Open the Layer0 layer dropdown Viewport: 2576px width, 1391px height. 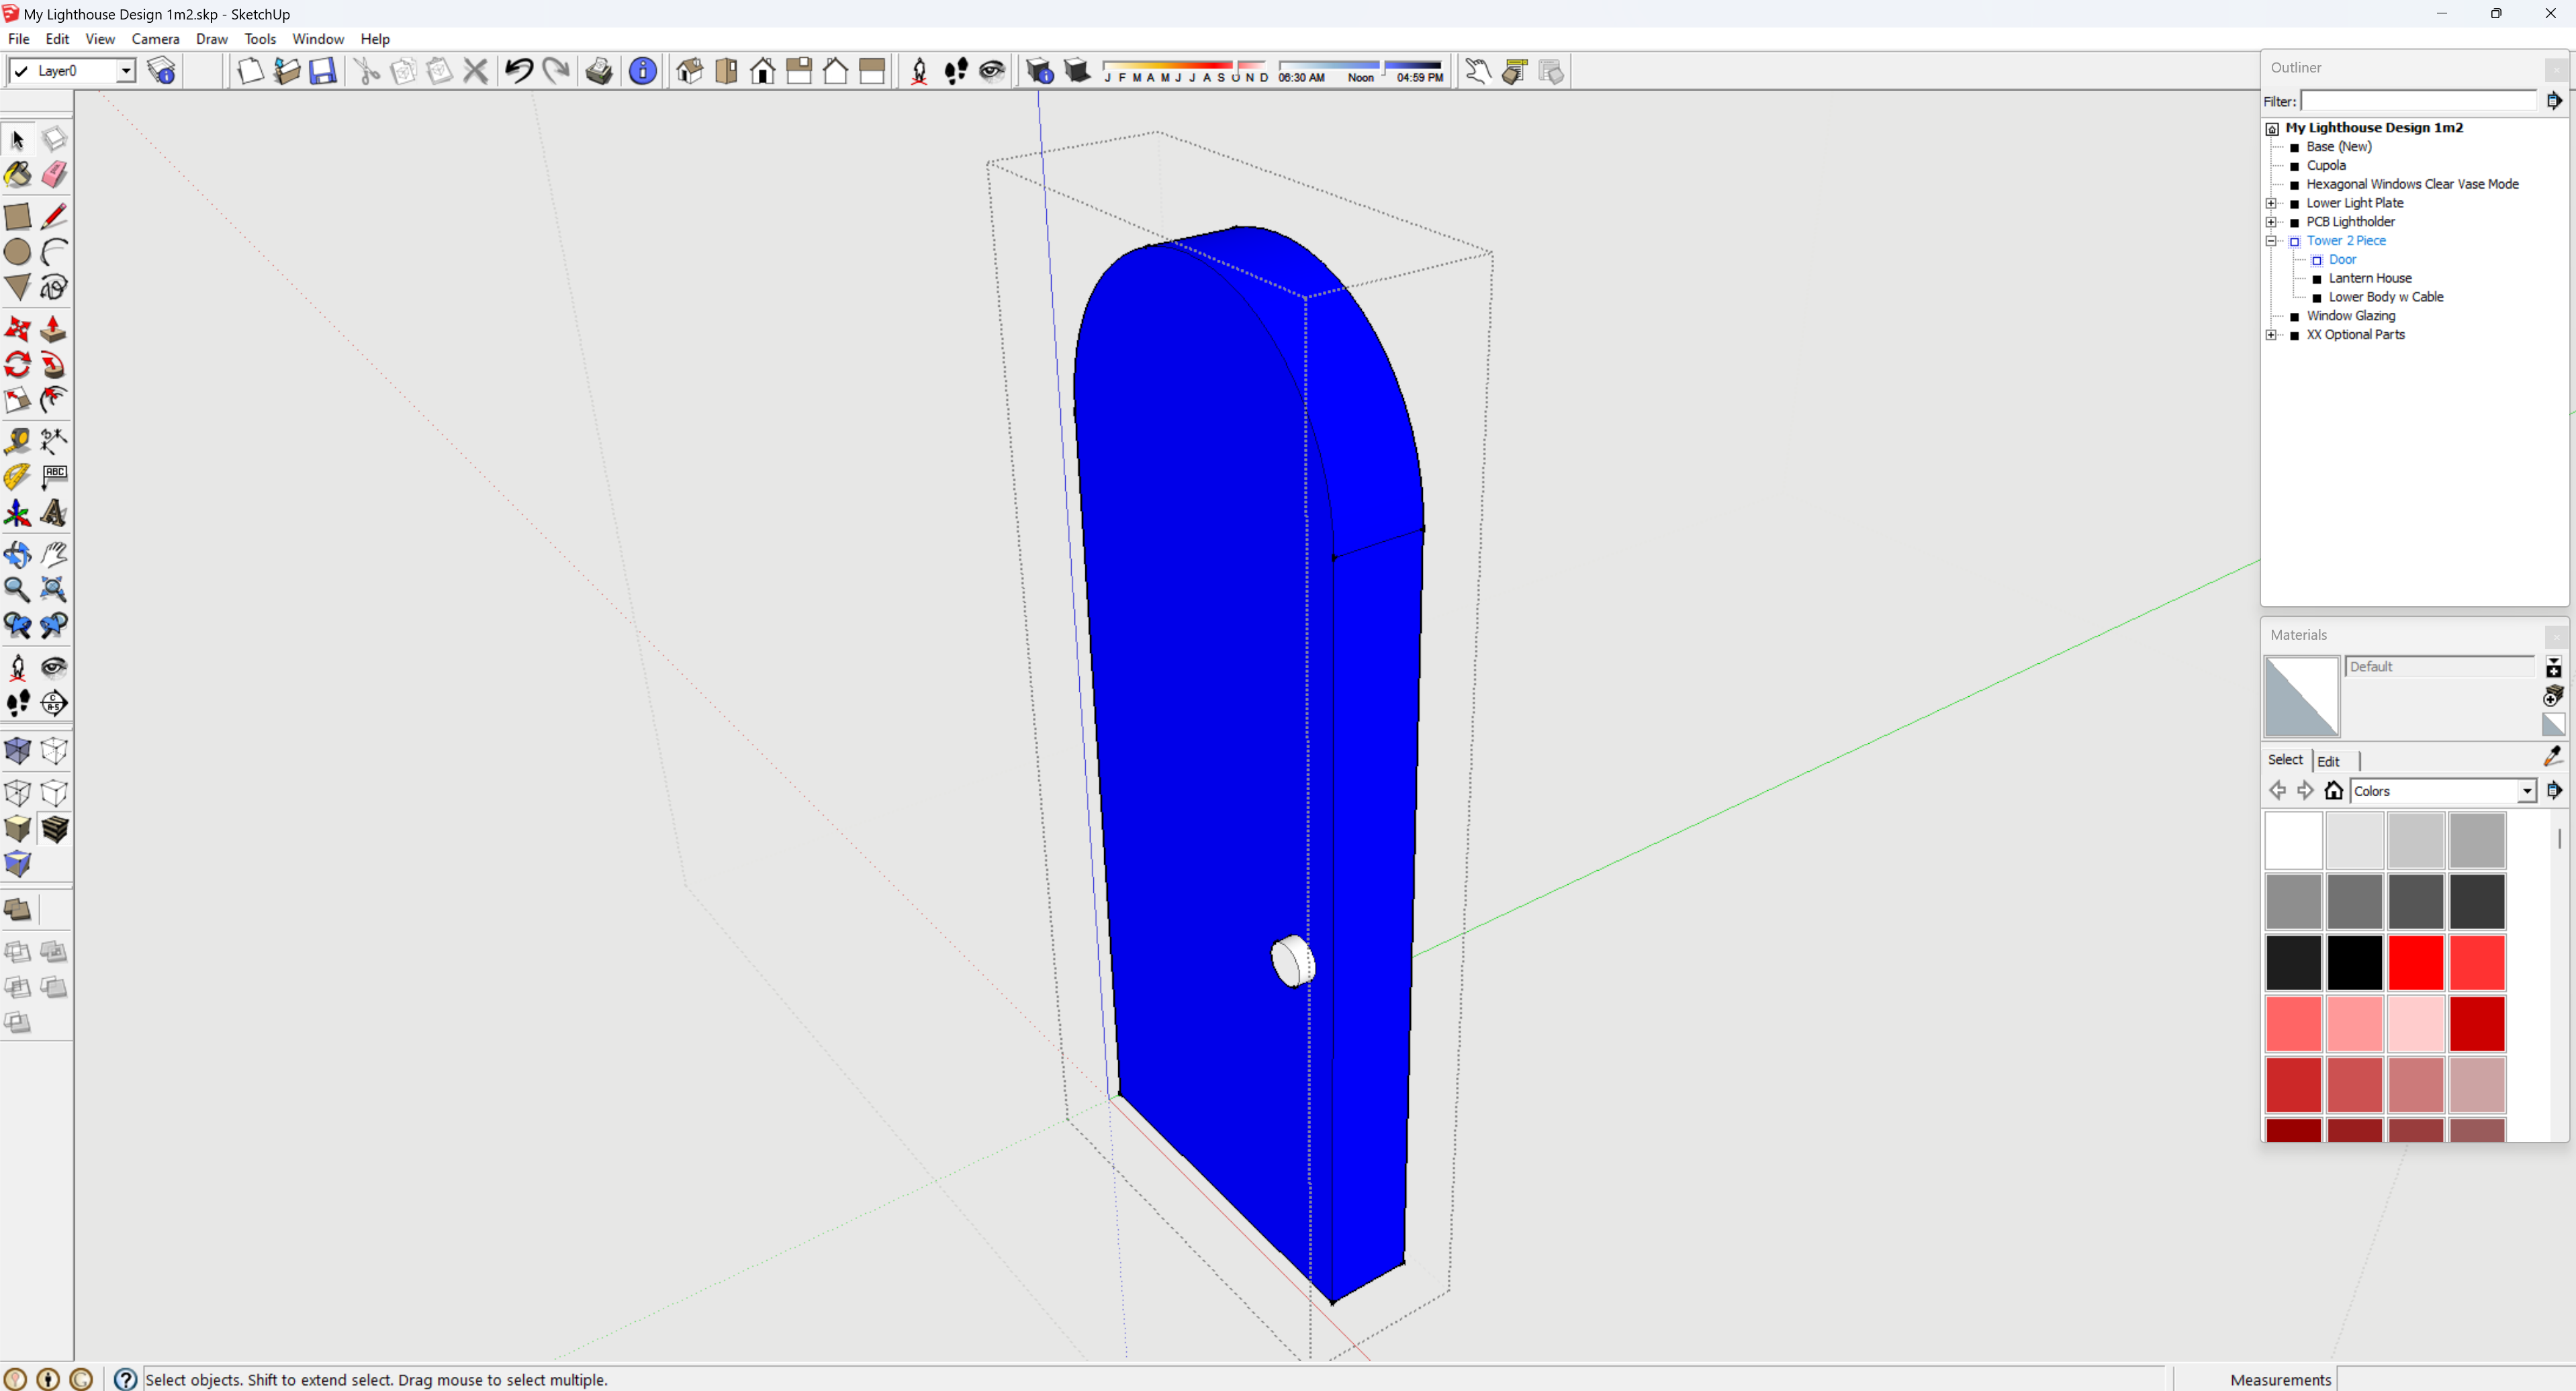click(126, 71)
